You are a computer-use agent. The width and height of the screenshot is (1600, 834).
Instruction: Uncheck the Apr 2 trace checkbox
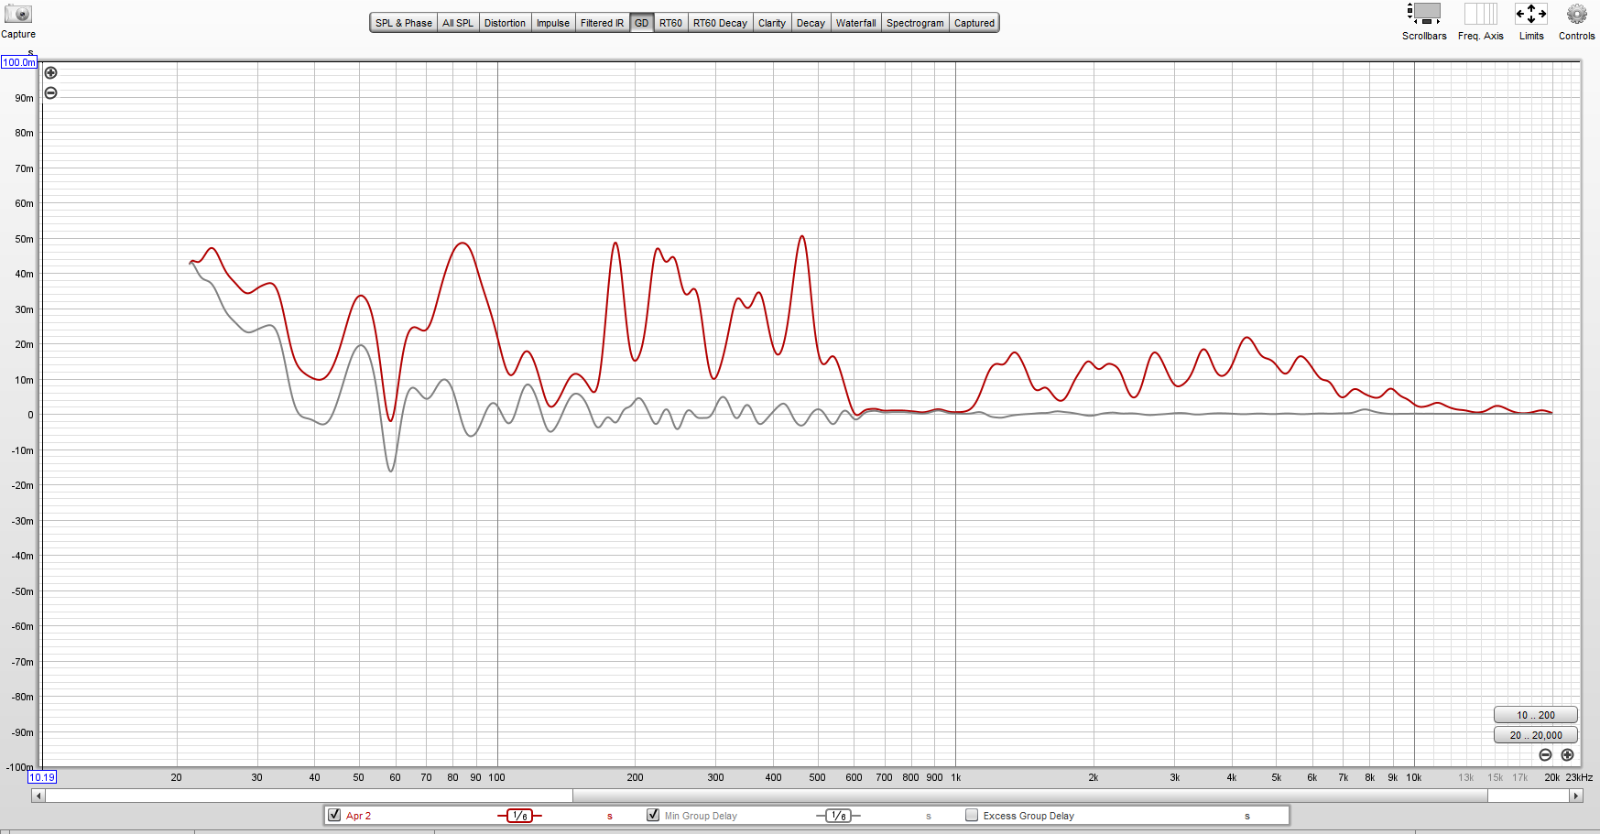click(x=335, y=815)
